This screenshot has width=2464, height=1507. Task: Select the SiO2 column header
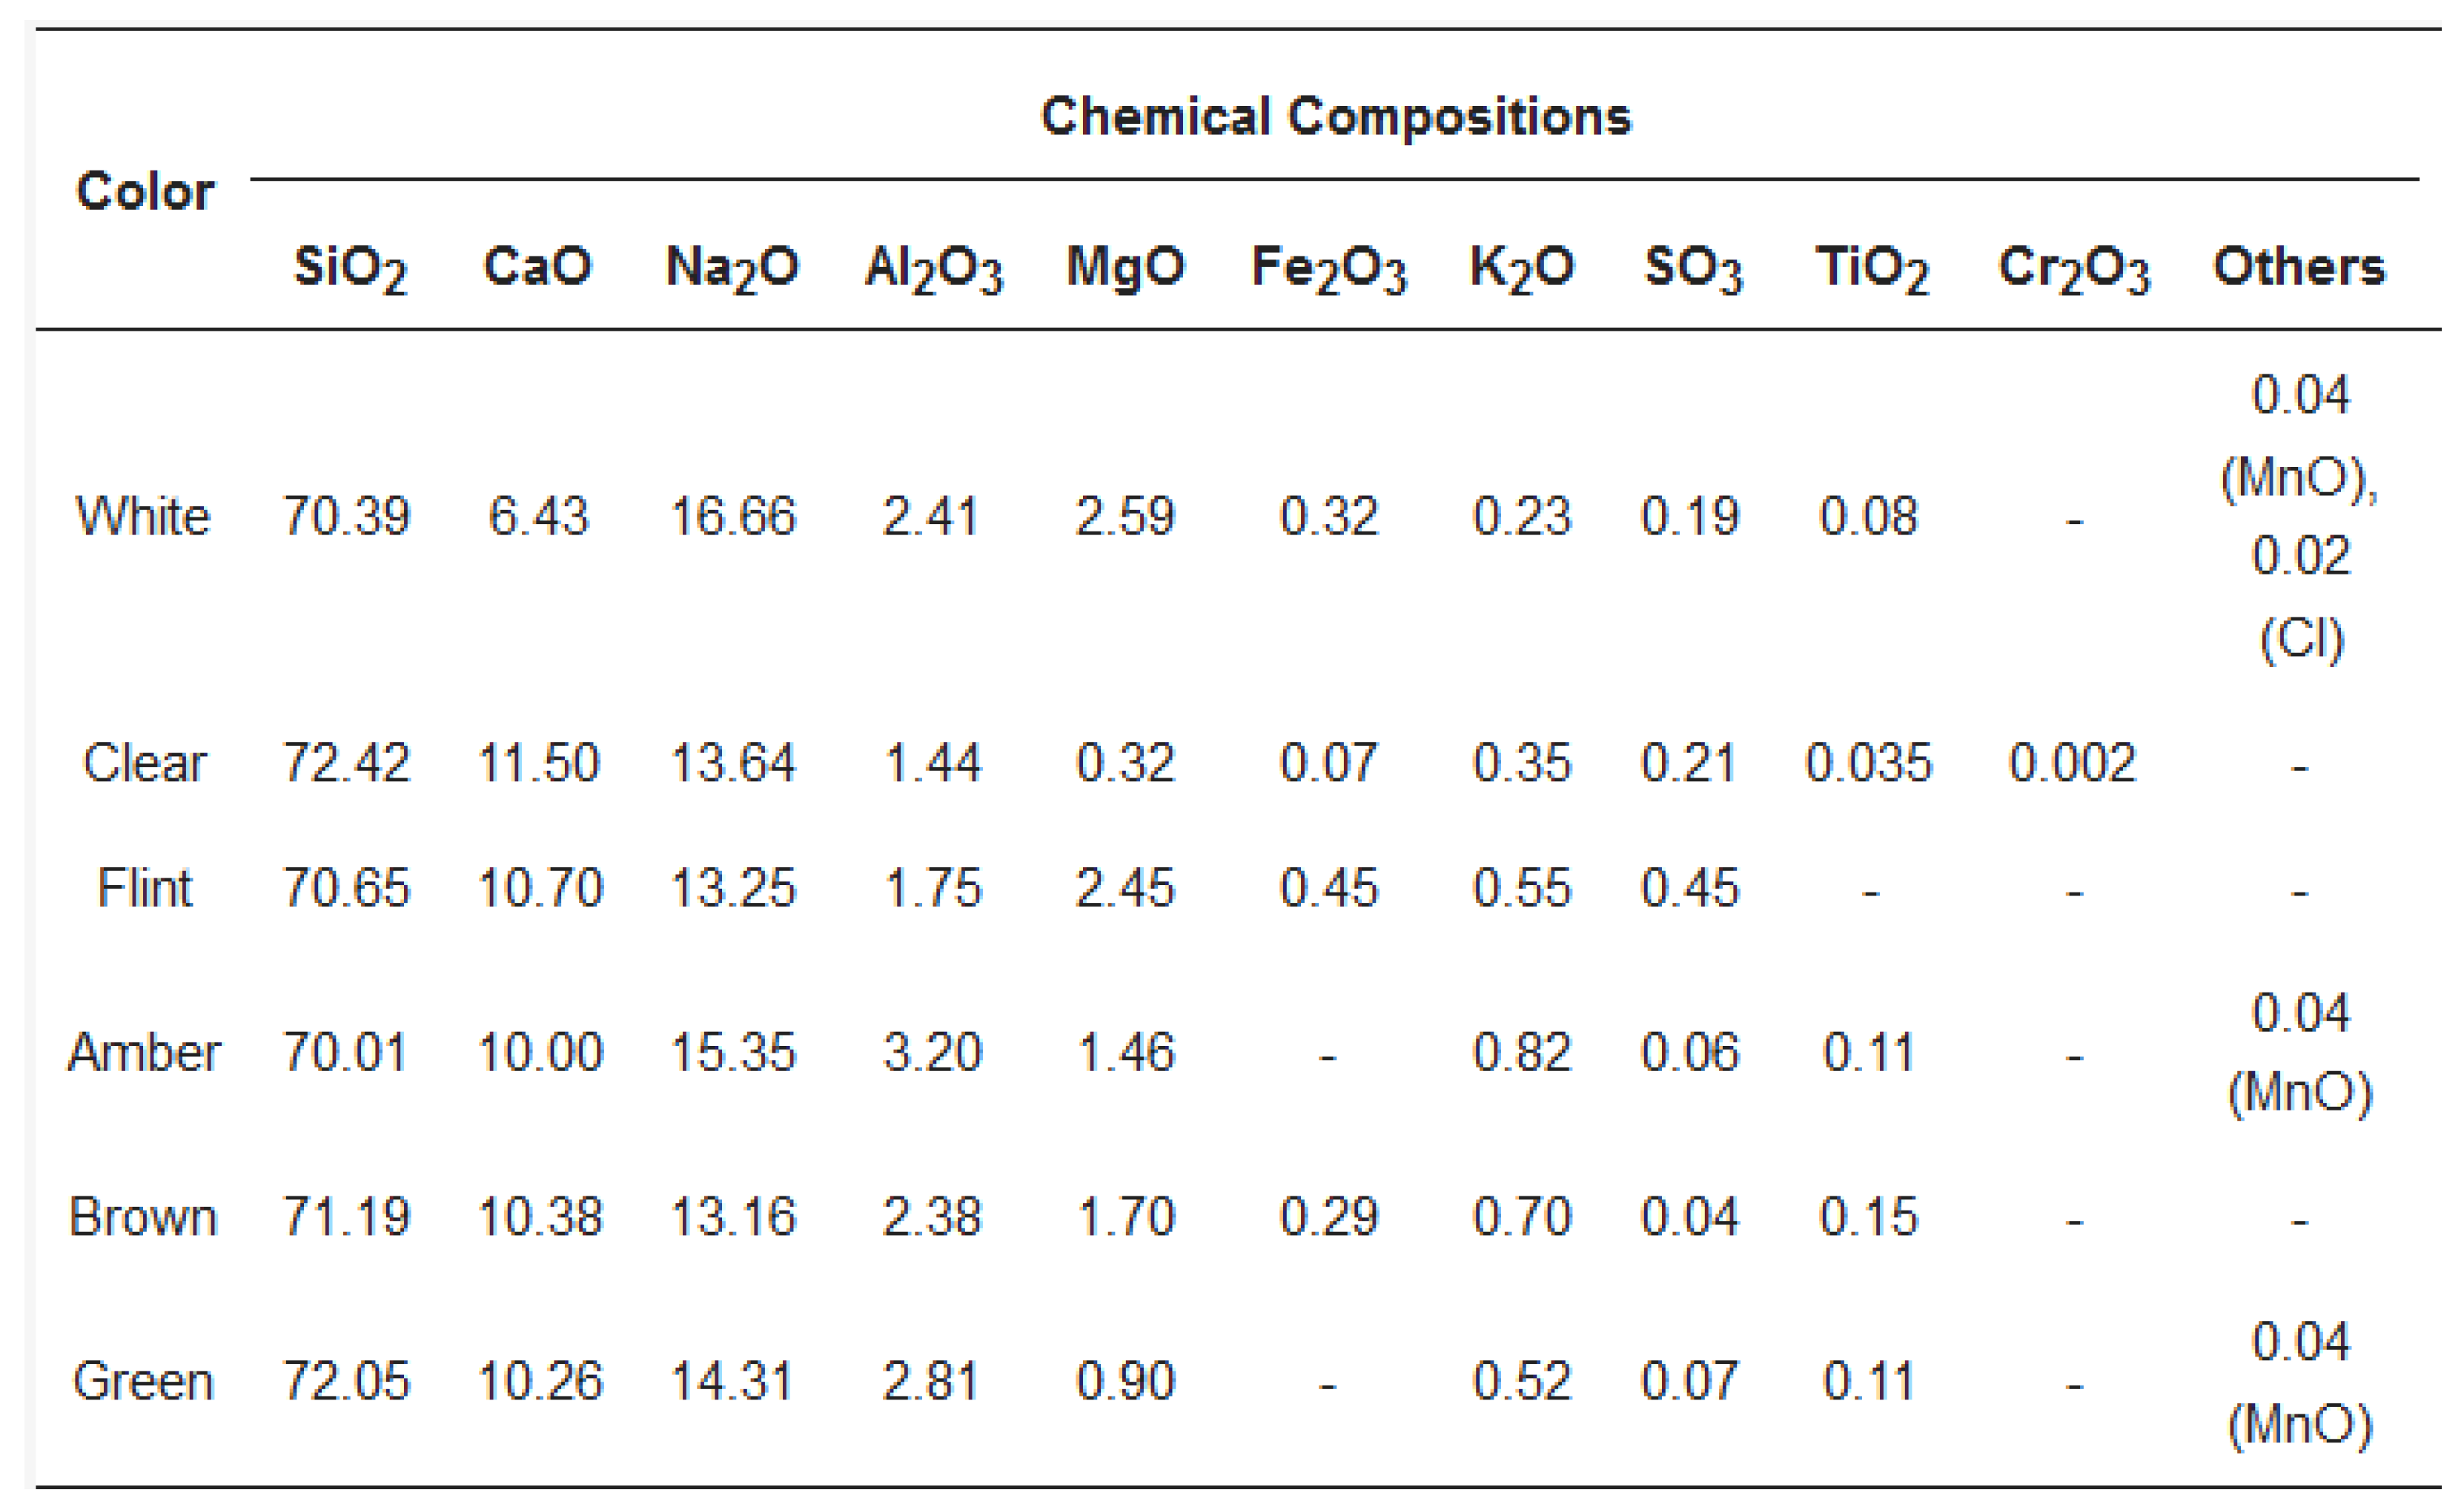click(x=349, y=268)
